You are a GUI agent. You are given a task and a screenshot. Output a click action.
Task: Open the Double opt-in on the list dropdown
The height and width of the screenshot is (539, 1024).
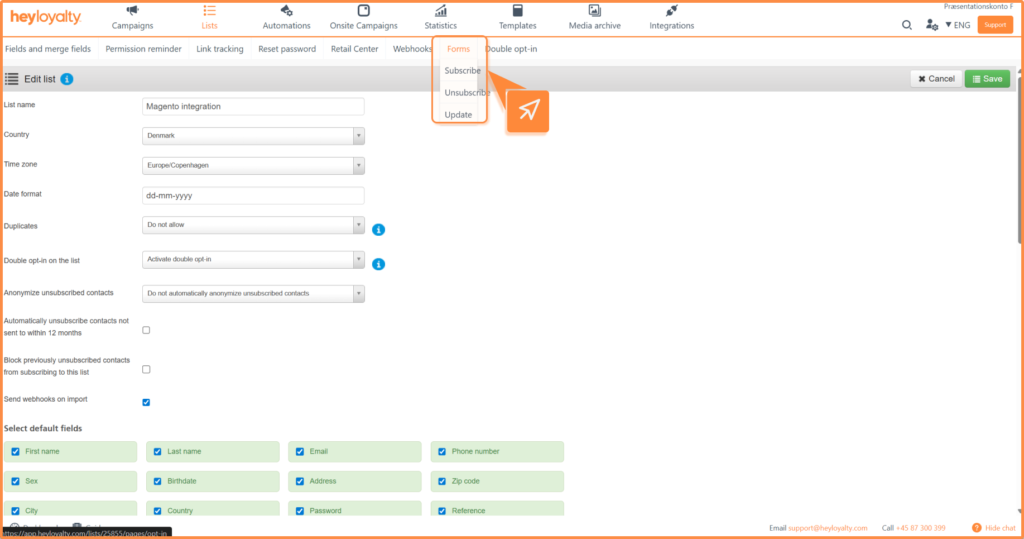tap(254, 260)
